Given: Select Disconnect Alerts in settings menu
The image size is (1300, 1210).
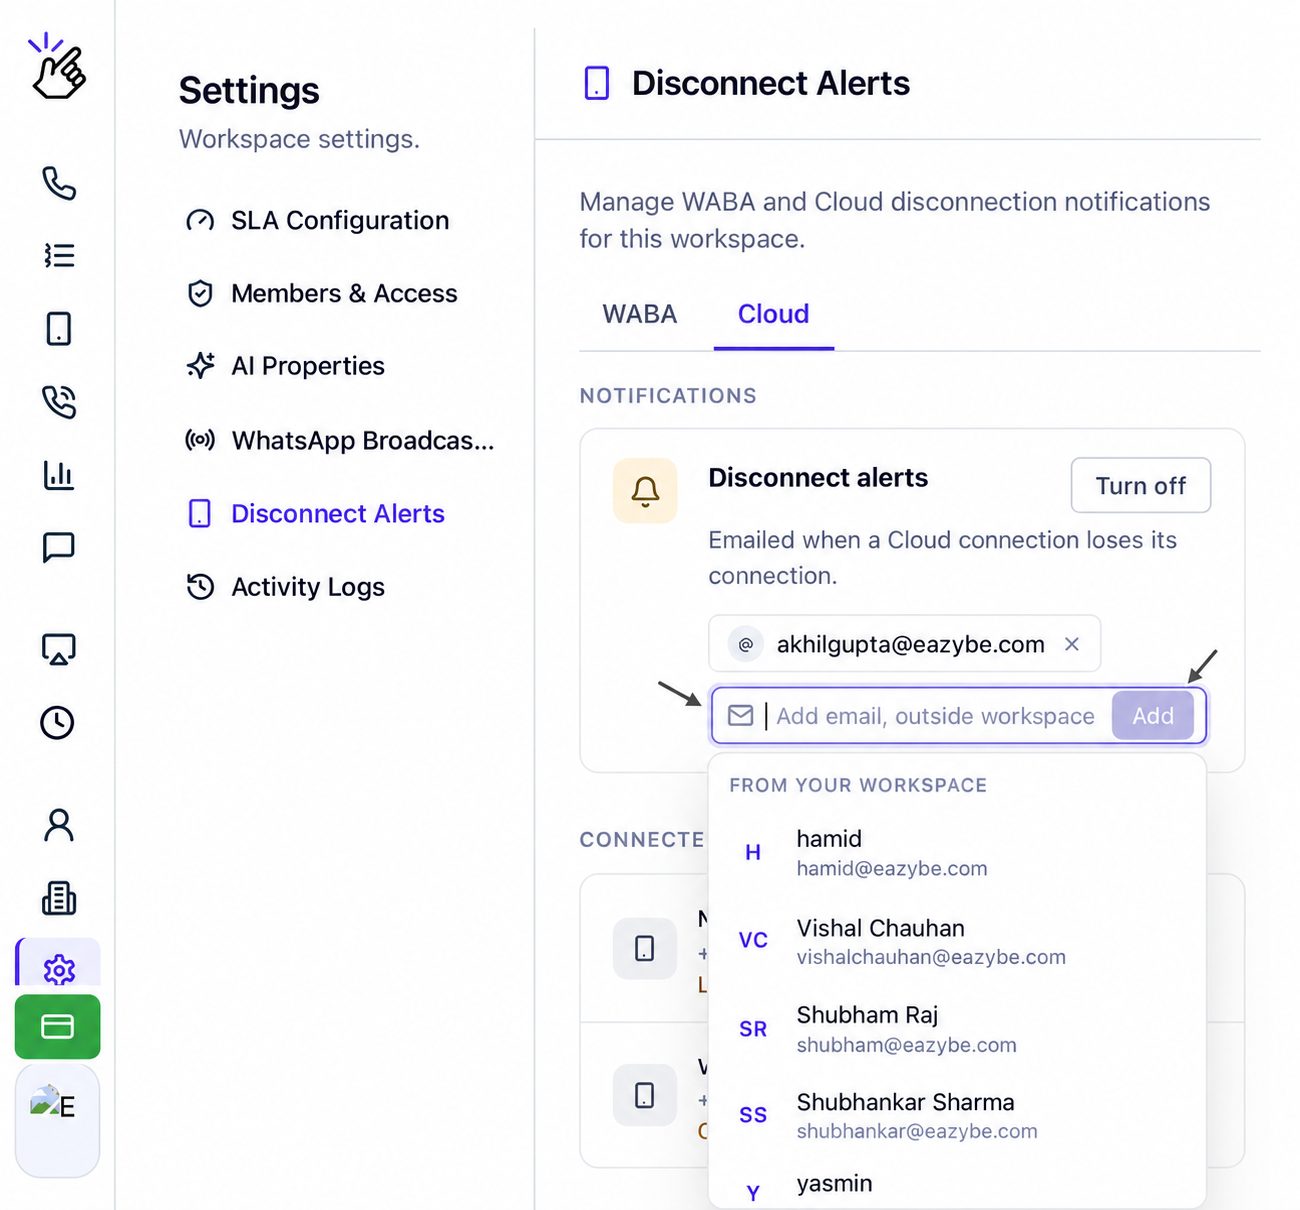Looking at the screenshot, I should tap(316, 513).
